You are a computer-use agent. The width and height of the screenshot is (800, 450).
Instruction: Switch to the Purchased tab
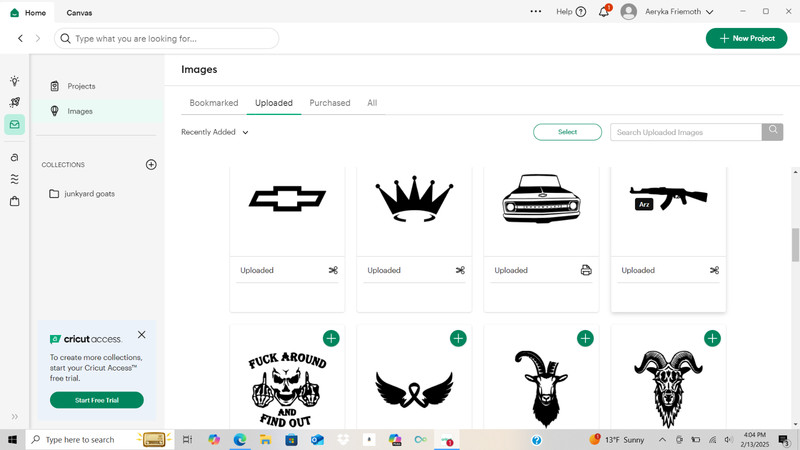pyautogui.click(x=330, y=103)
